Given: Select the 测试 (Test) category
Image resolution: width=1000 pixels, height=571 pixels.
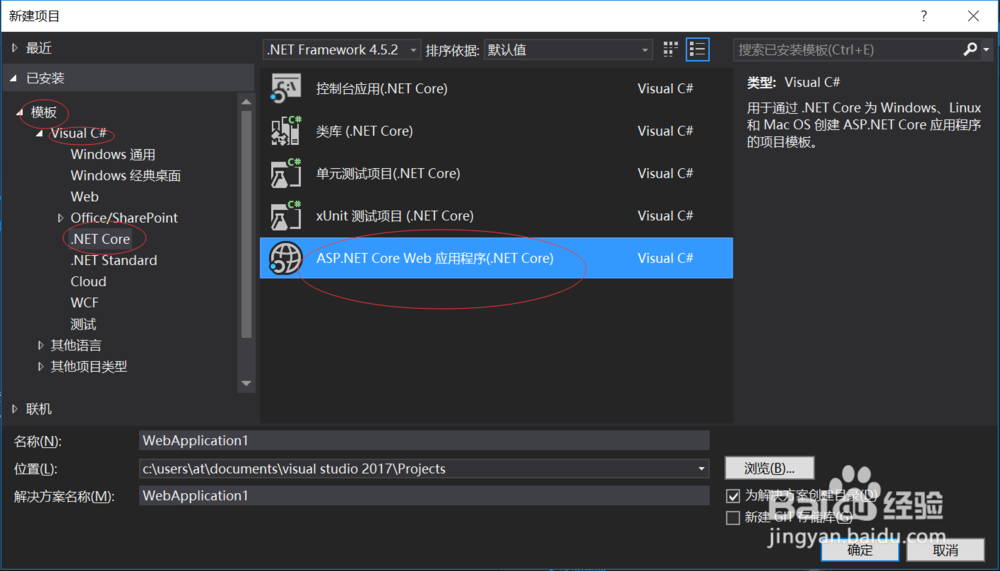Looking at the screenshot, I should [x=83, y=324].
